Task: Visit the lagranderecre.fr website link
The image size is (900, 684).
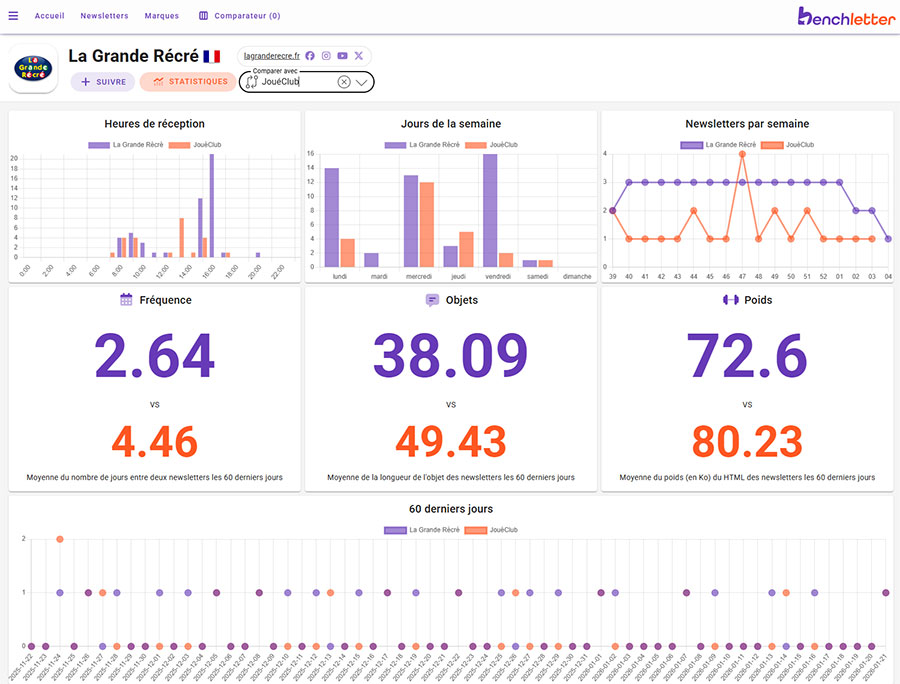Action: 271,56
